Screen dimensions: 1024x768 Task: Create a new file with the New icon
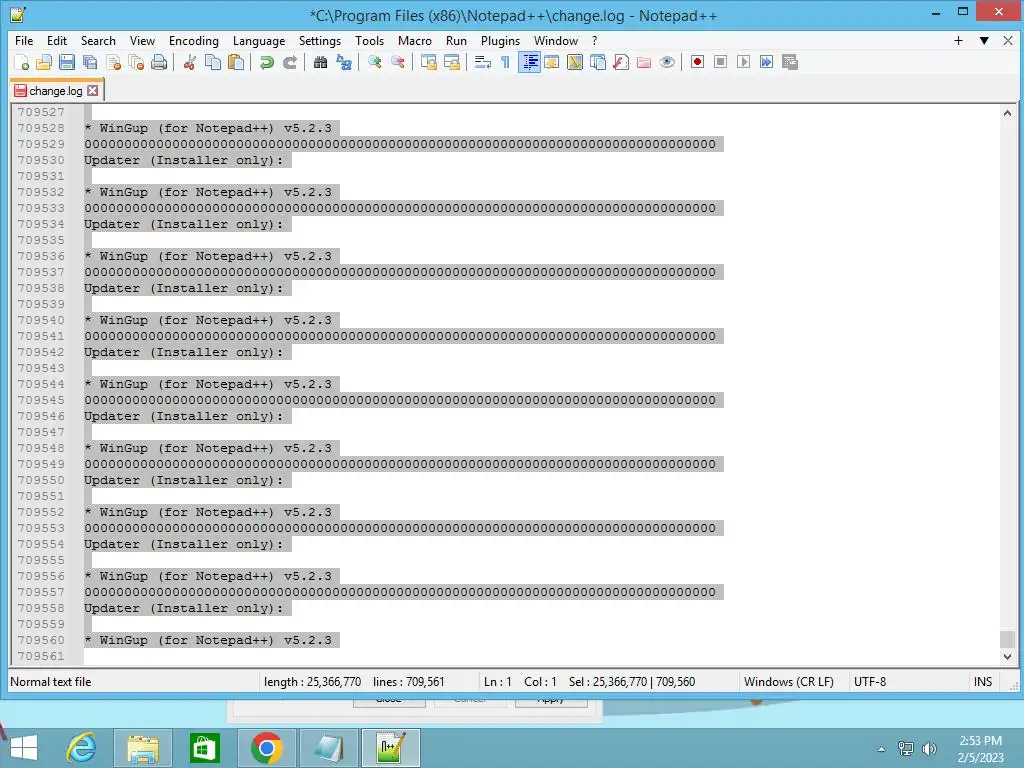(x=21, y=62)
